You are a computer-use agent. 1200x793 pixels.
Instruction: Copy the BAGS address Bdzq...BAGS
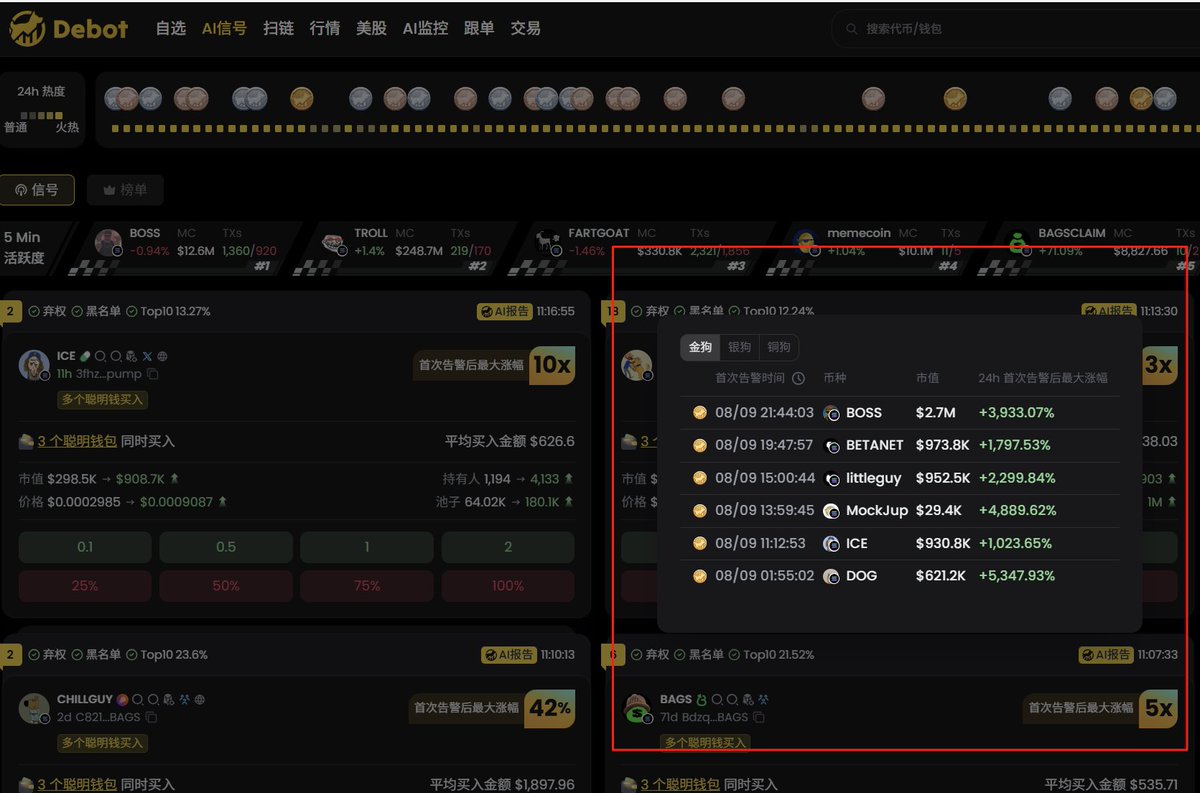tap(759, 718)
